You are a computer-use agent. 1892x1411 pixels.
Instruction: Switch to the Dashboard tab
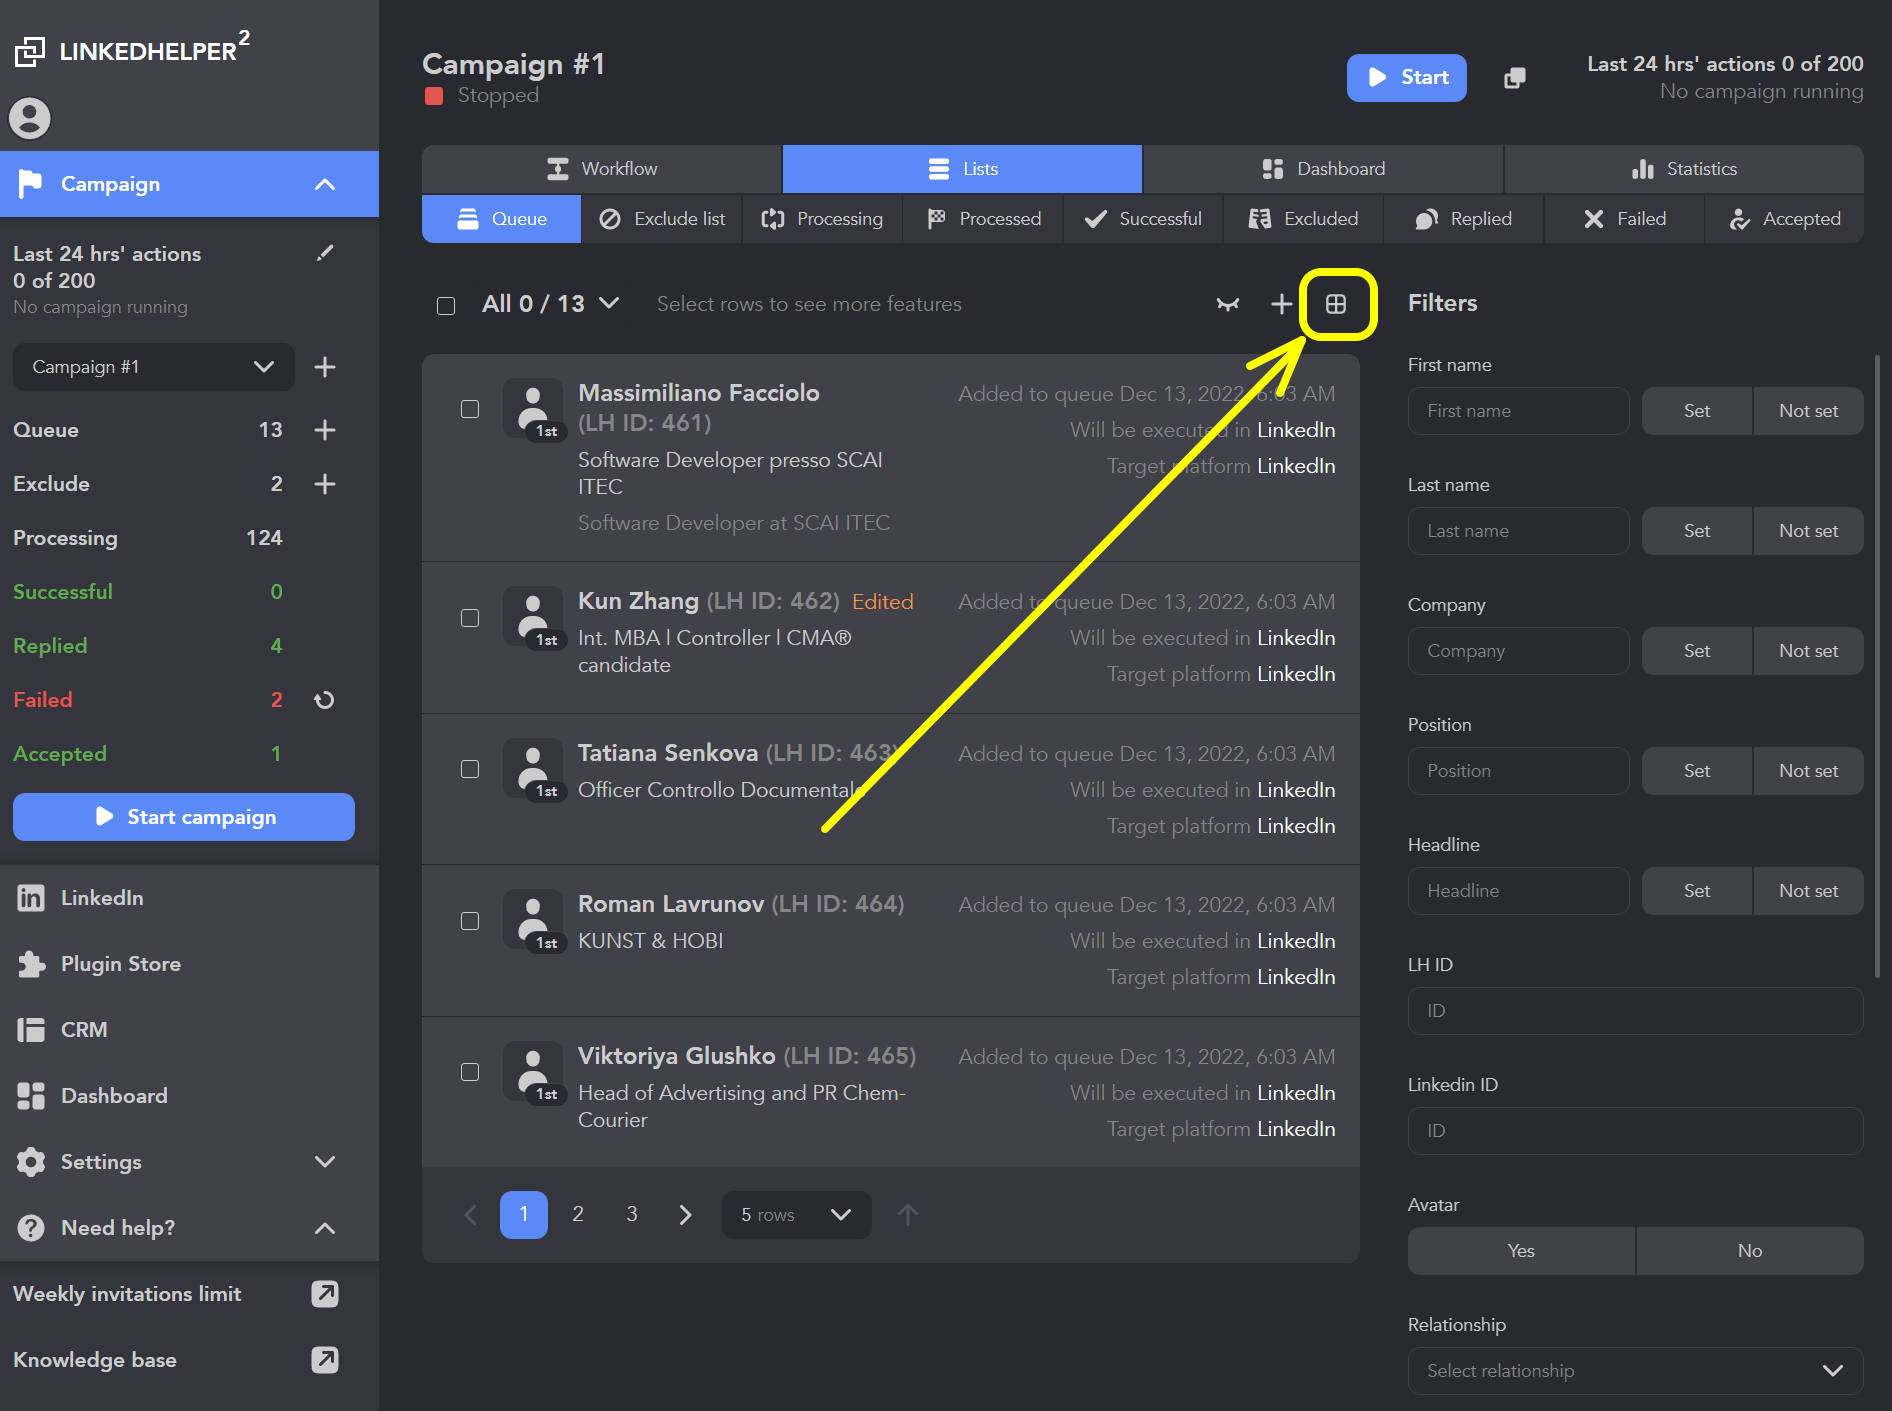coord(1323,169)
